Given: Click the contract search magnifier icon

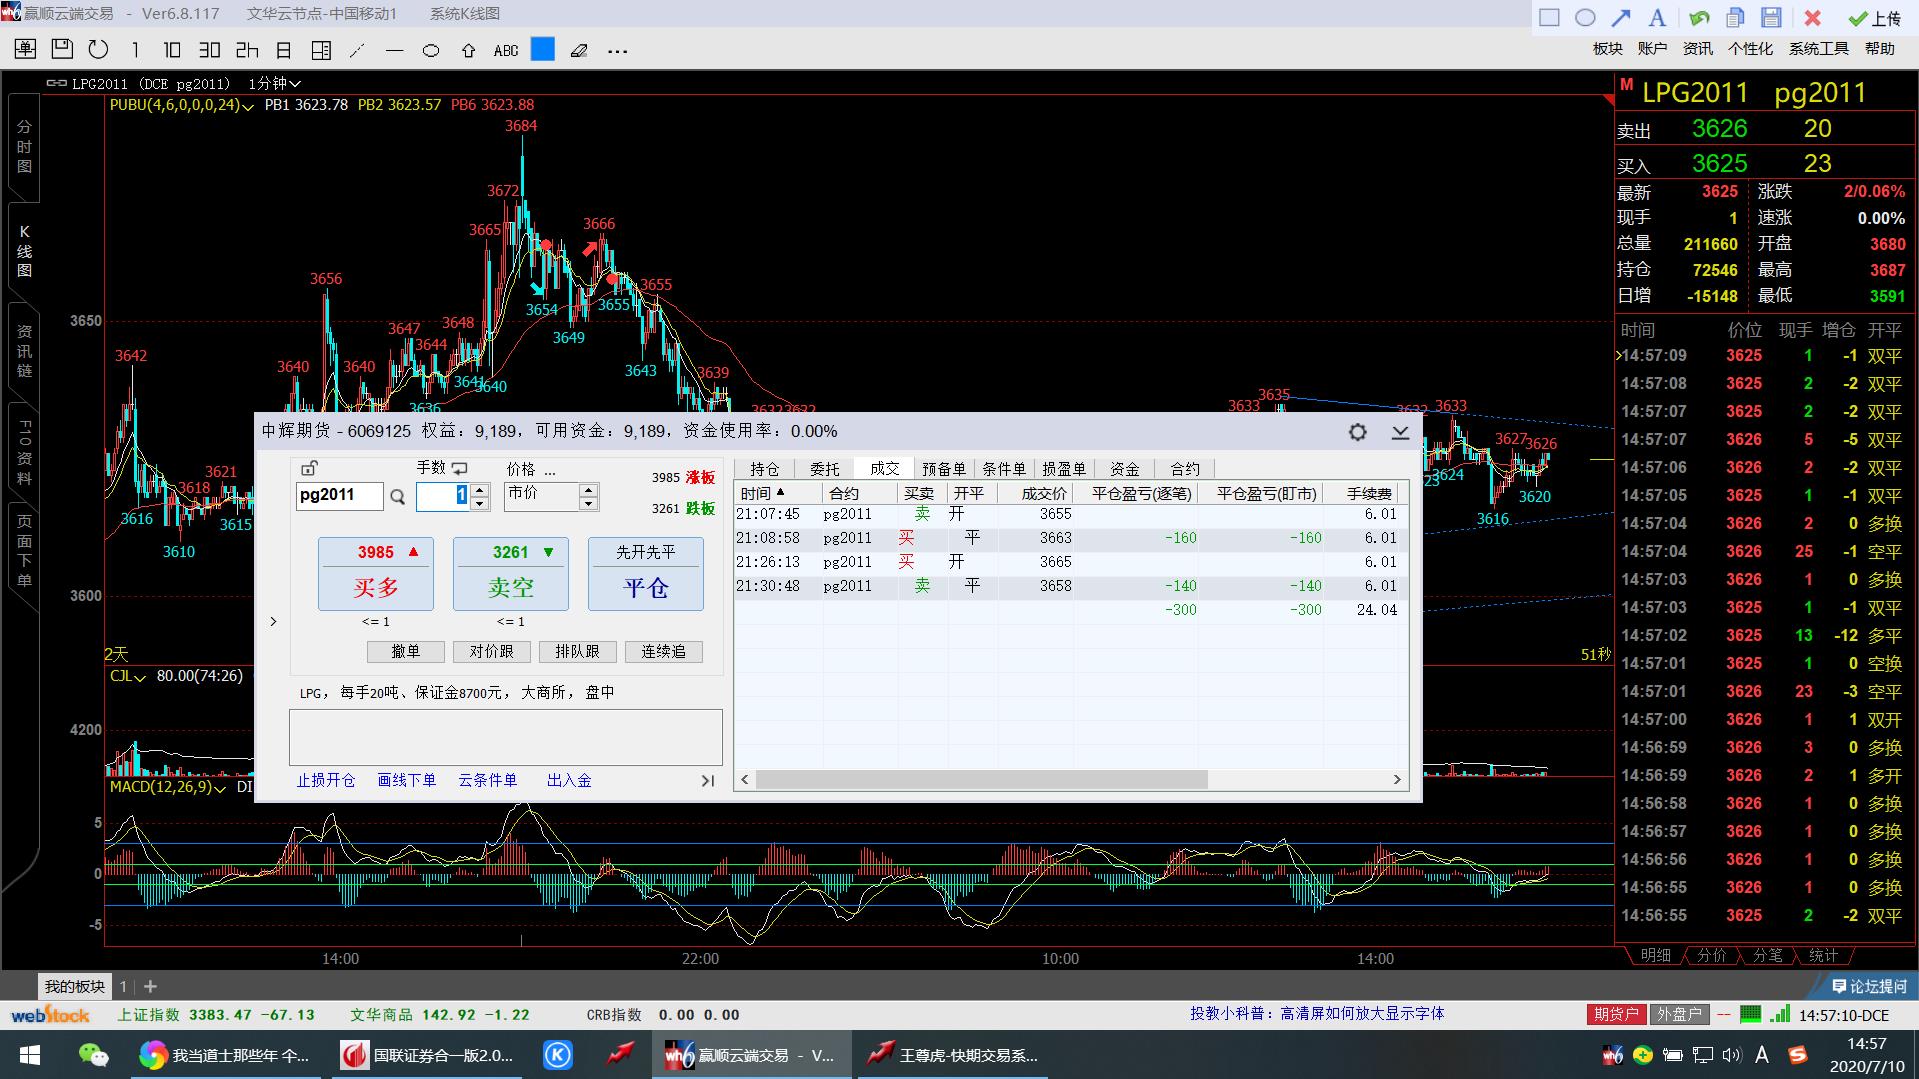Looking at the screenshot, I should [397, 497].
